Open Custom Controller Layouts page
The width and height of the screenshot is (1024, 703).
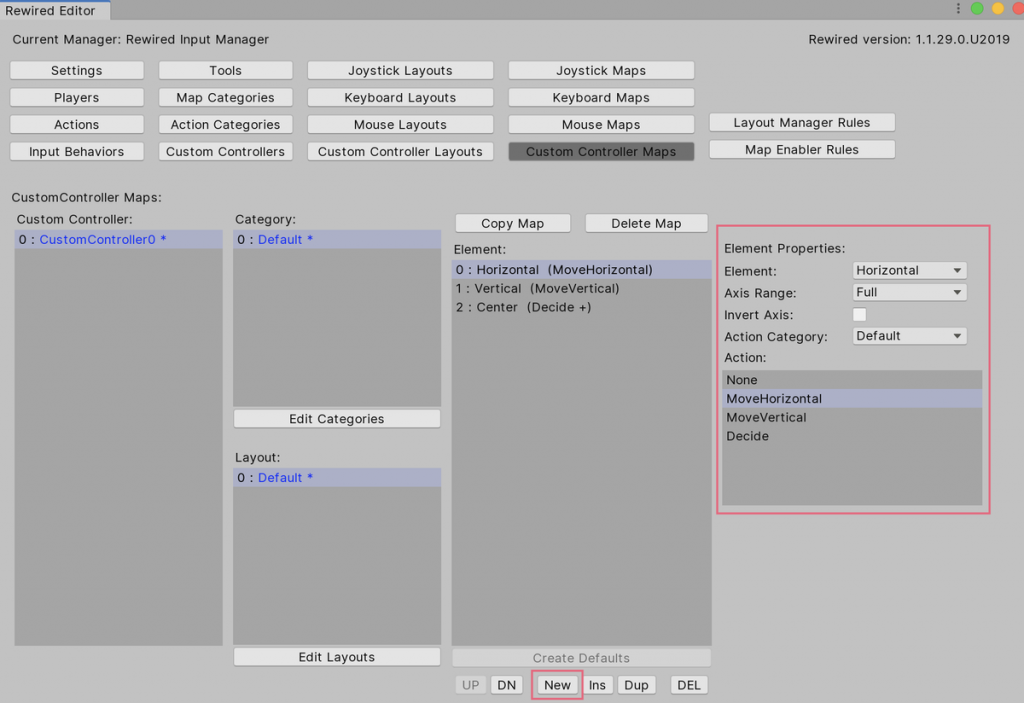(x=400, y=152)
